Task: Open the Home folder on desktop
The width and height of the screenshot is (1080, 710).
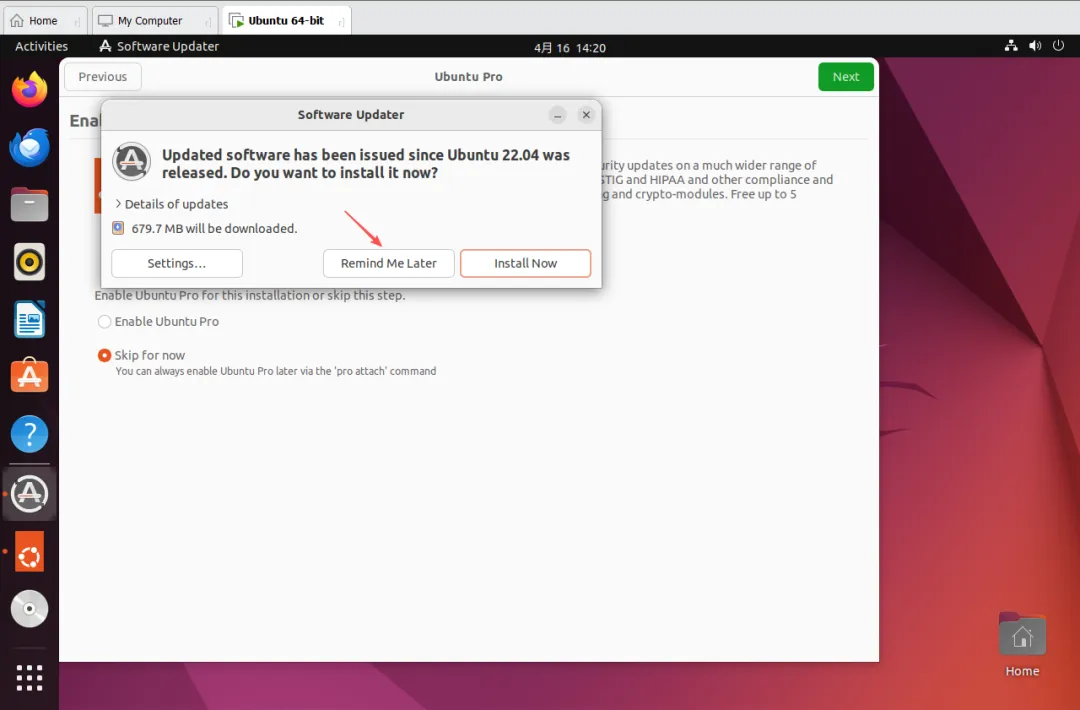Action: (1022, 645)
